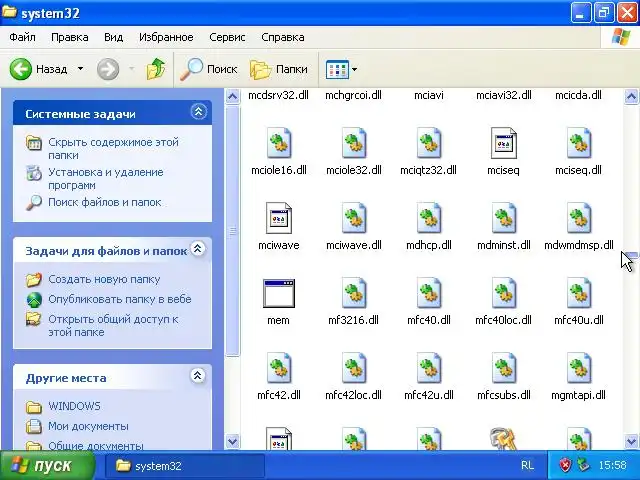Select the mciseq driver file icon
The width and height of the screenshot is (640, 480).
pyautogui.click(x=503, y=143)
